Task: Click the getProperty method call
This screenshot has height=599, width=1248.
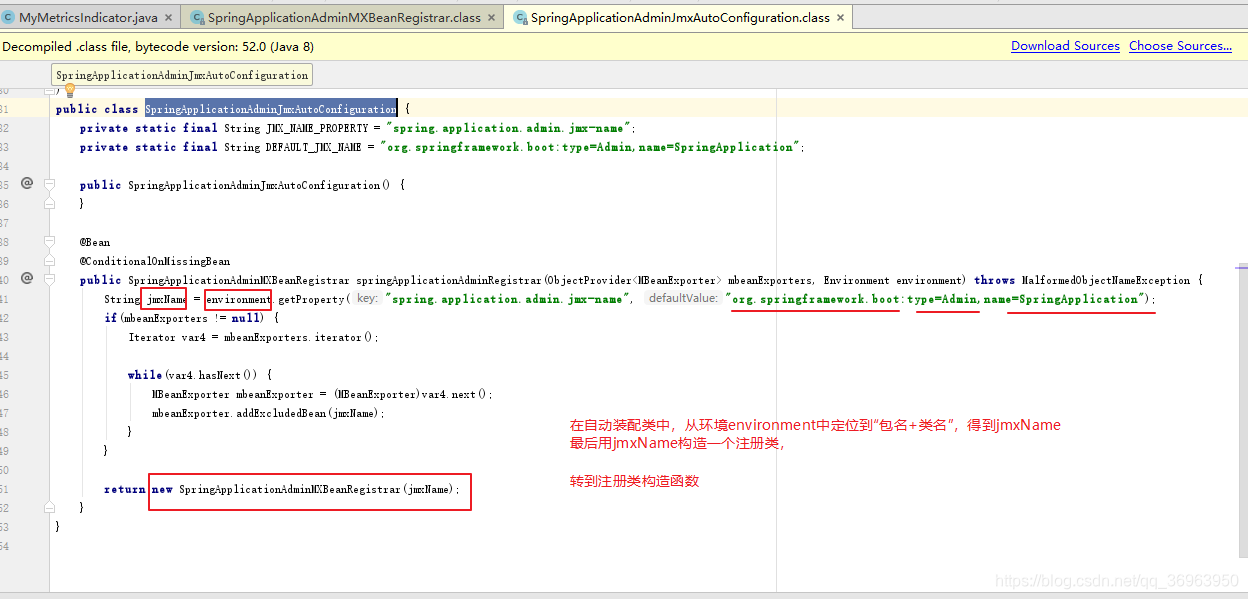Action: [x=311, y=299]
